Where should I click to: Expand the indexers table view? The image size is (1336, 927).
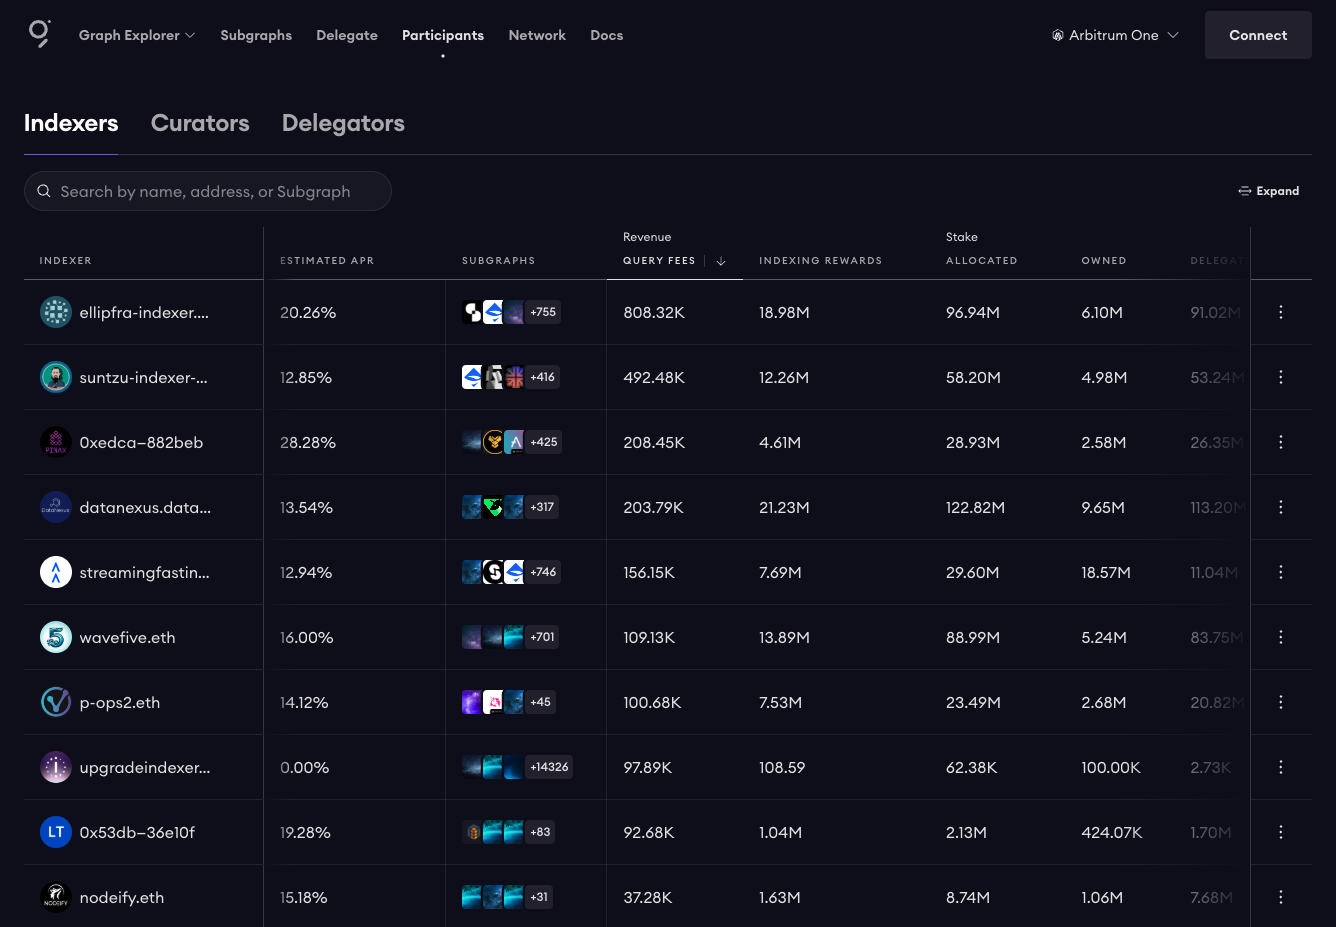click(1269, 191)
